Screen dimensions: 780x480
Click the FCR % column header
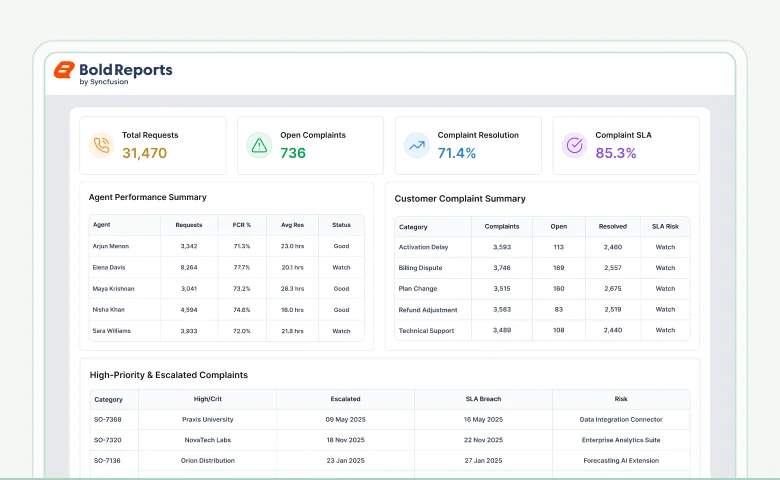(x=242, y=225)
